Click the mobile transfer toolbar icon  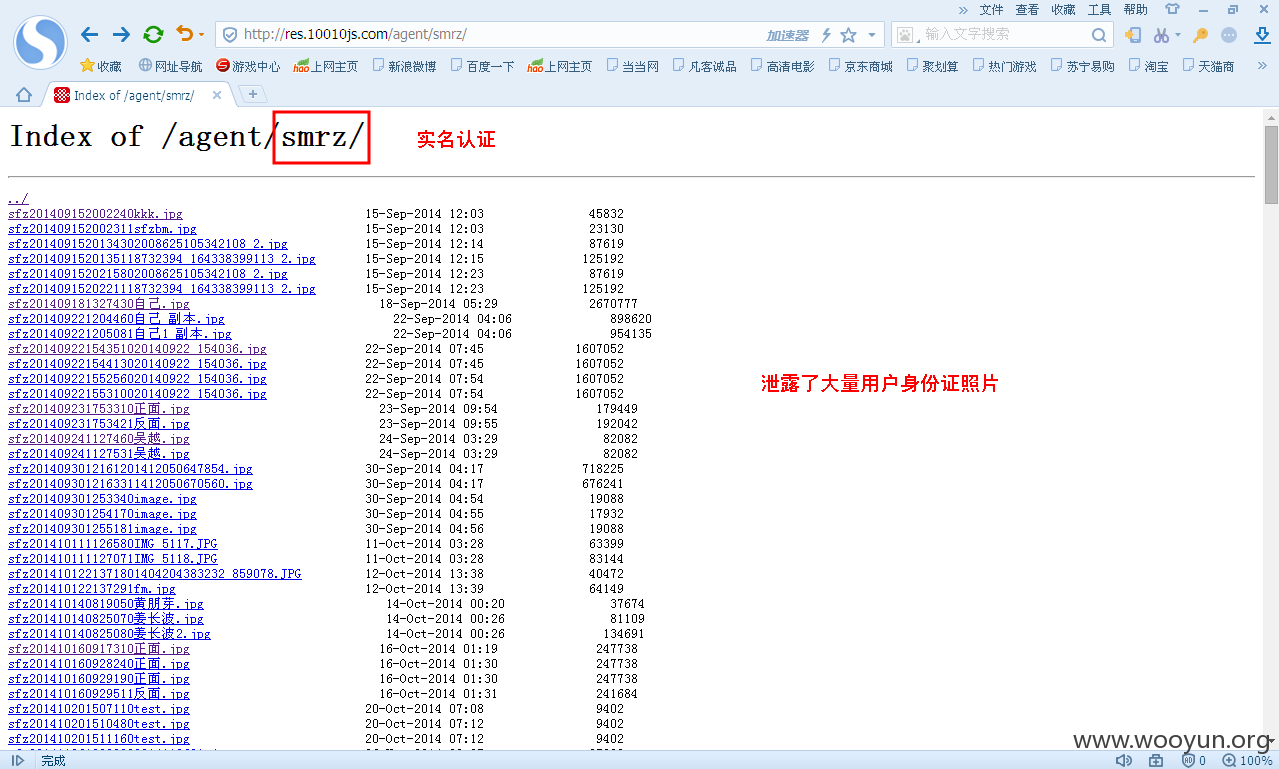pyautogui.click(x=1133, y=35)
